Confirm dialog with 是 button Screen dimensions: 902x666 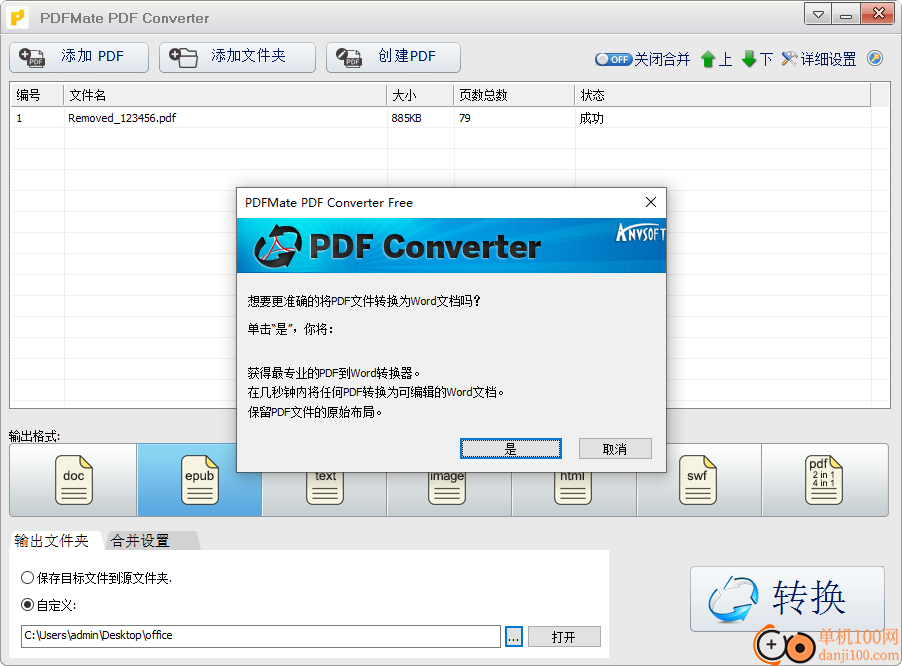pos(510,449)
